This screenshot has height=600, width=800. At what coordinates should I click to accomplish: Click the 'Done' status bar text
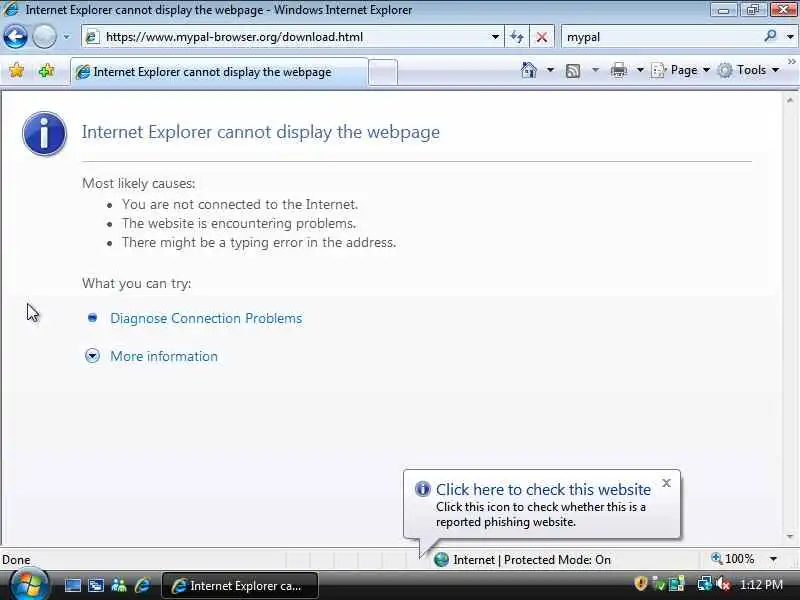tap(16, 560)
